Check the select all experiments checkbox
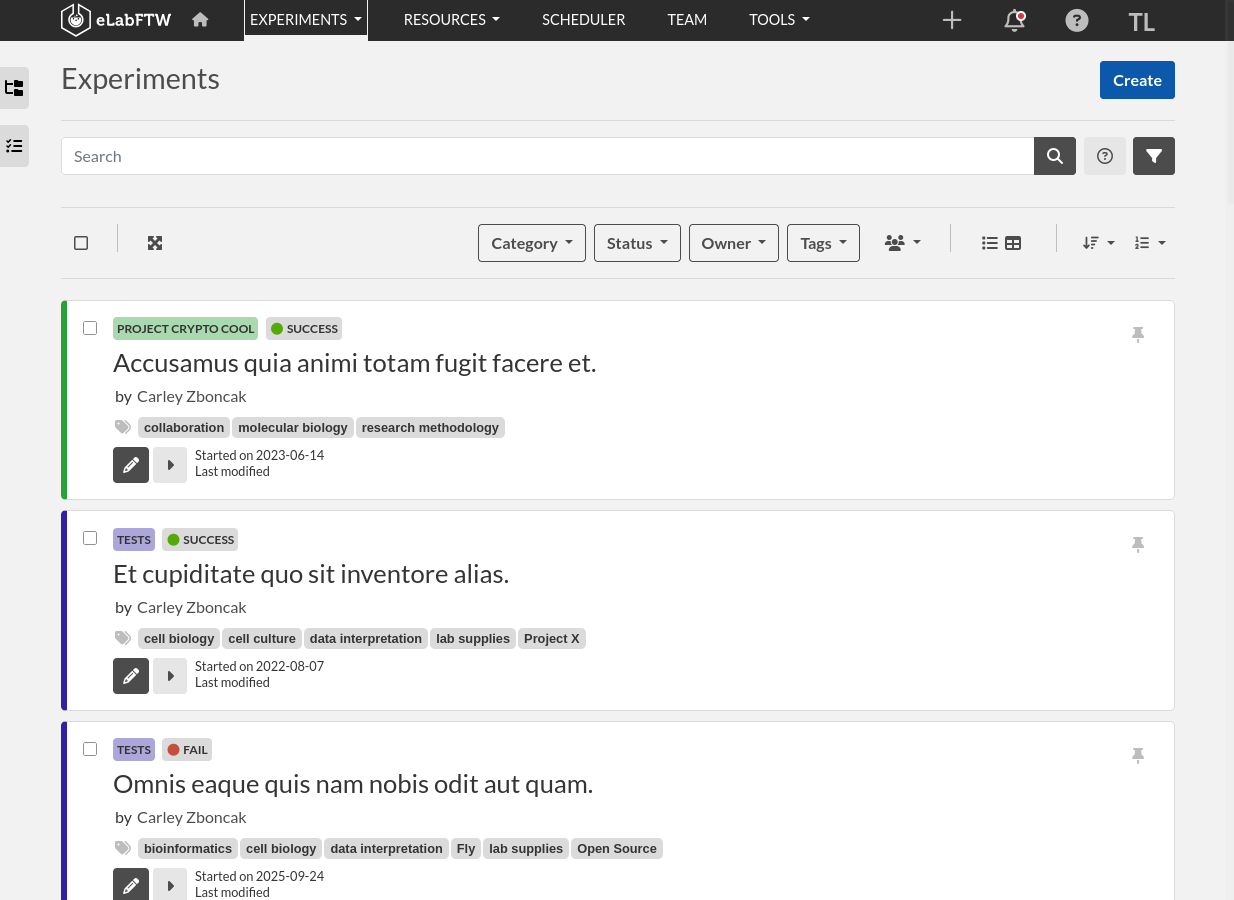The height and width of the screenshot is (900, 1234). click(81, 243)
